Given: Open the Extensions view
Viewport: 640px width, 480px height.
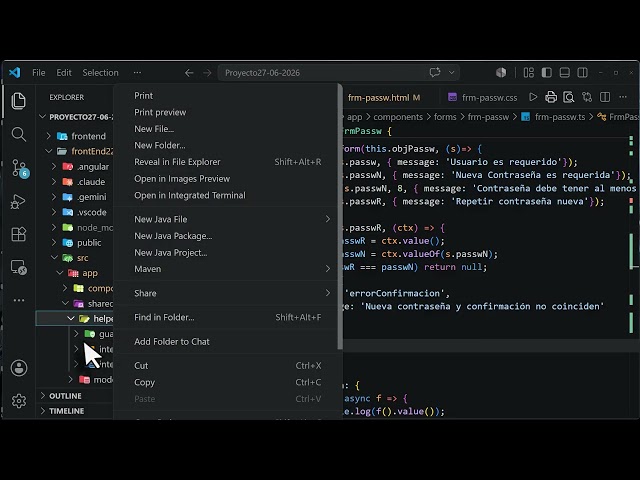Looking at the screenshot, I should pyautogui.click(x=18, y=234).
